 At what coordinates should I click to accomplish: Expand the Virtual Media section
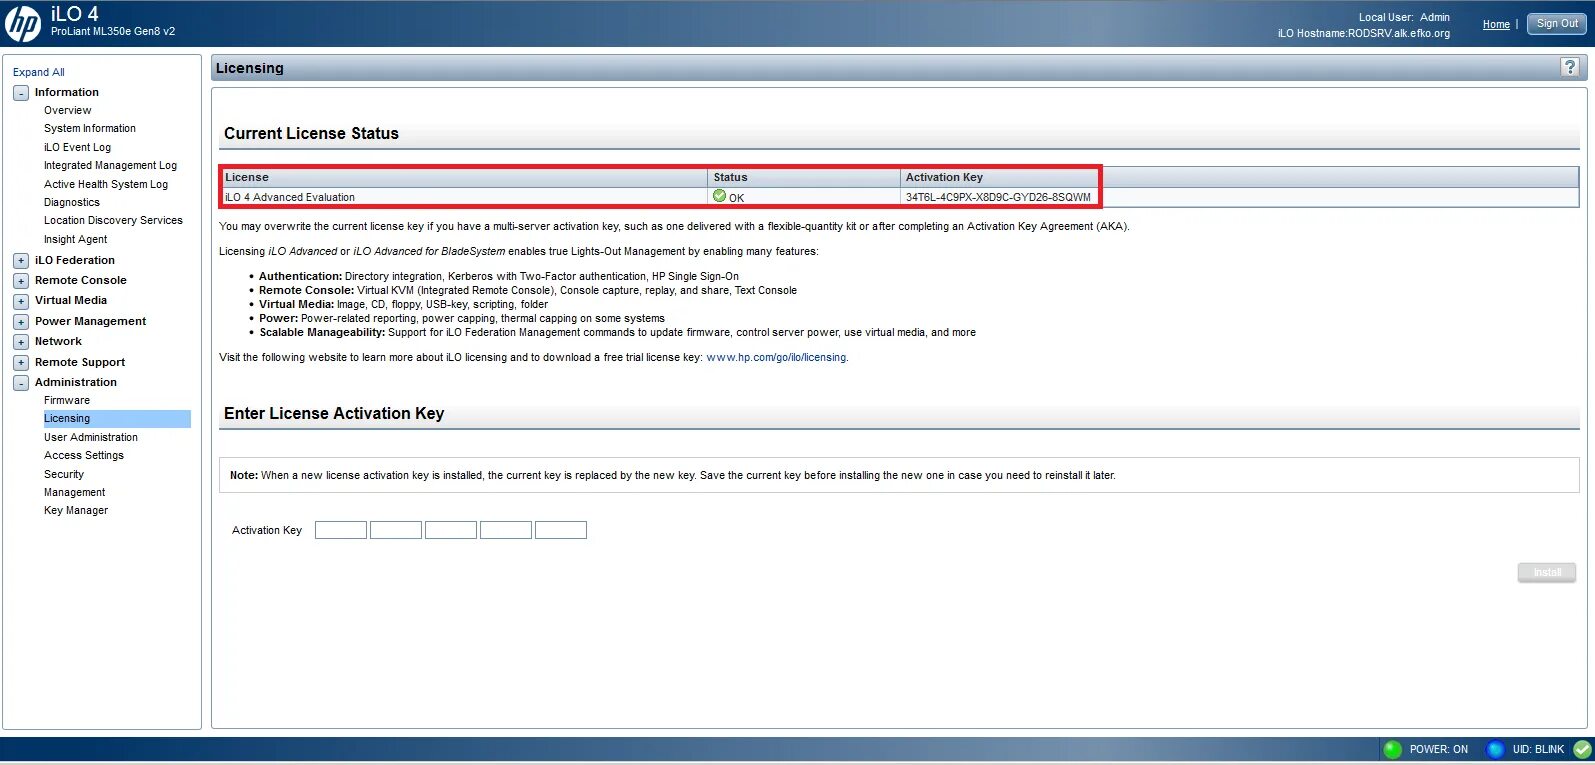20,301
